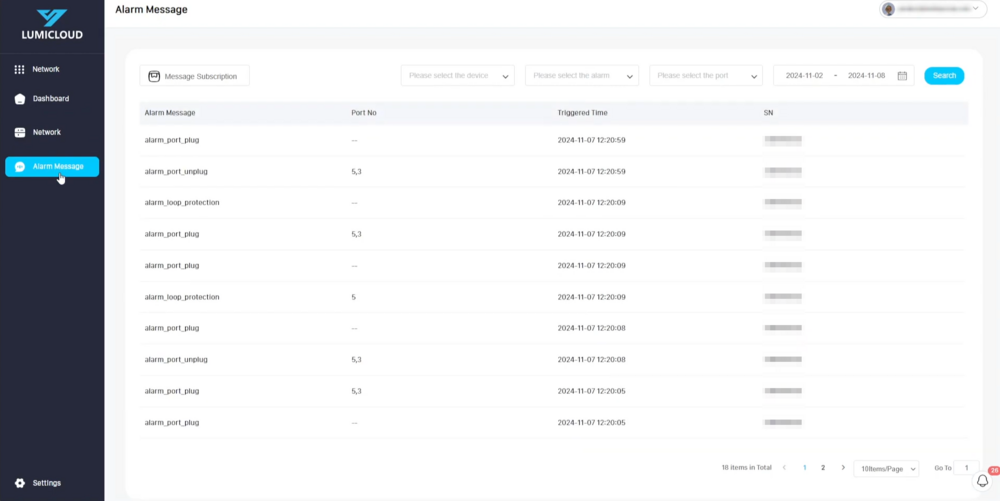Open the Message Subscription button
The image size is (1000, 501).
click(194, 76)
